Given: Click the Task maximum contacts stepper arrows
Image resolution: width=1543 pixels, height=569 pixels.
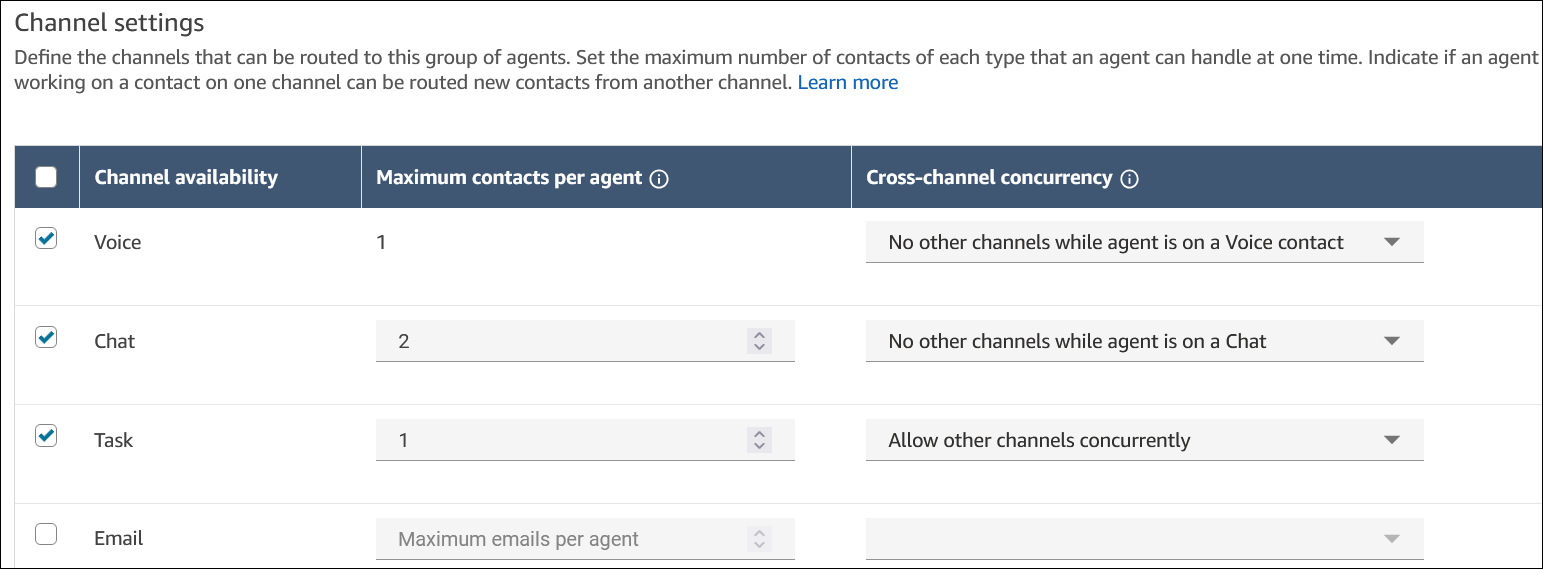Looking at the screenshot, I should (759, 440).
